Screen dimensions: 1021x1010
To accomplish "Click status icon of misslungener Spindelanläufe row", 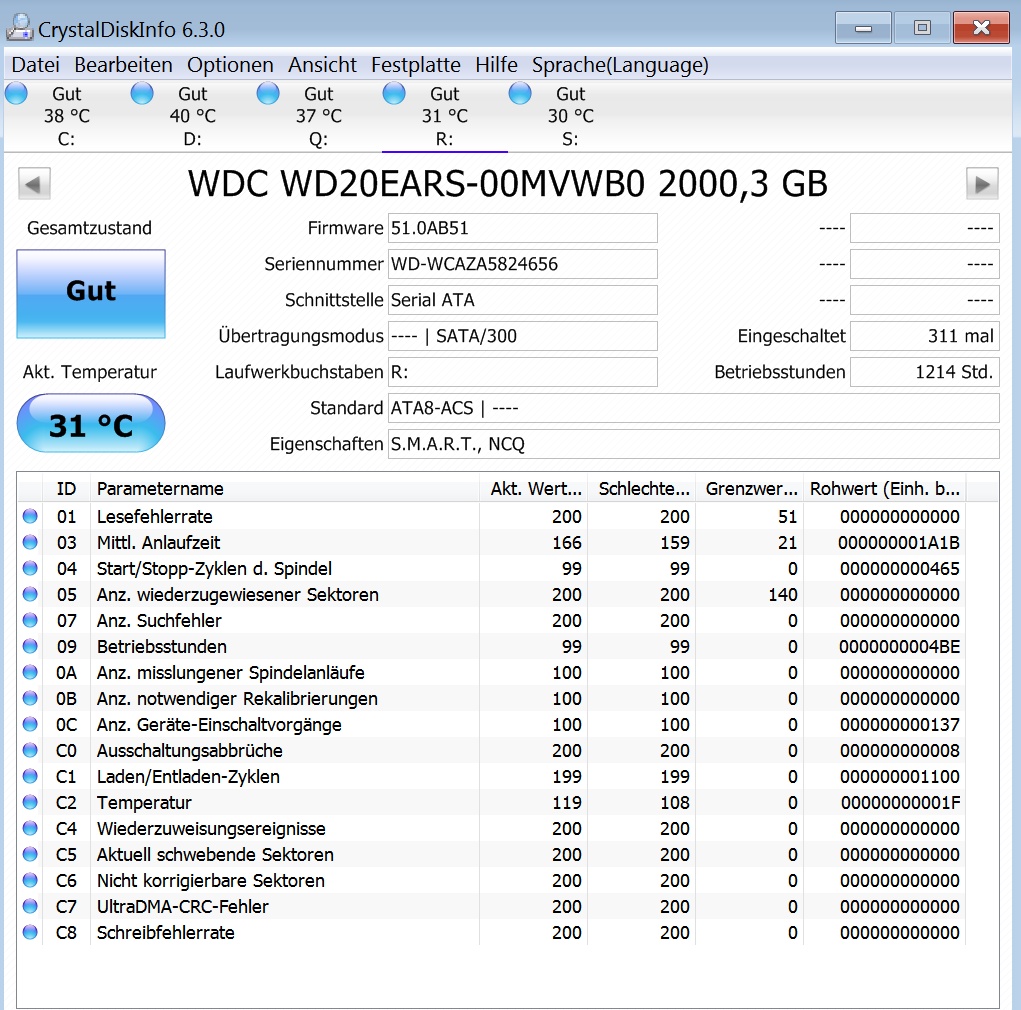I will 30,672.
